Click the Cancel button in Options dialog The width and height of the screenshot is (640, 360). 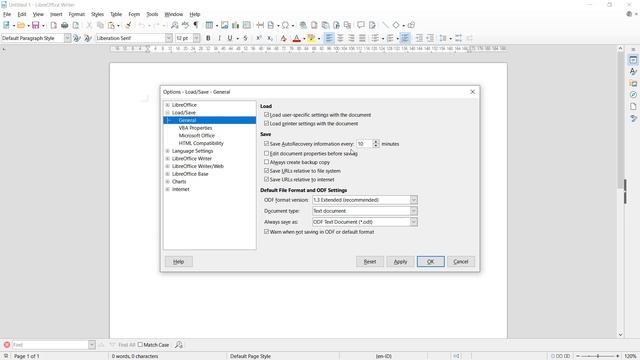pyautogui.click(x=461, y=262)
